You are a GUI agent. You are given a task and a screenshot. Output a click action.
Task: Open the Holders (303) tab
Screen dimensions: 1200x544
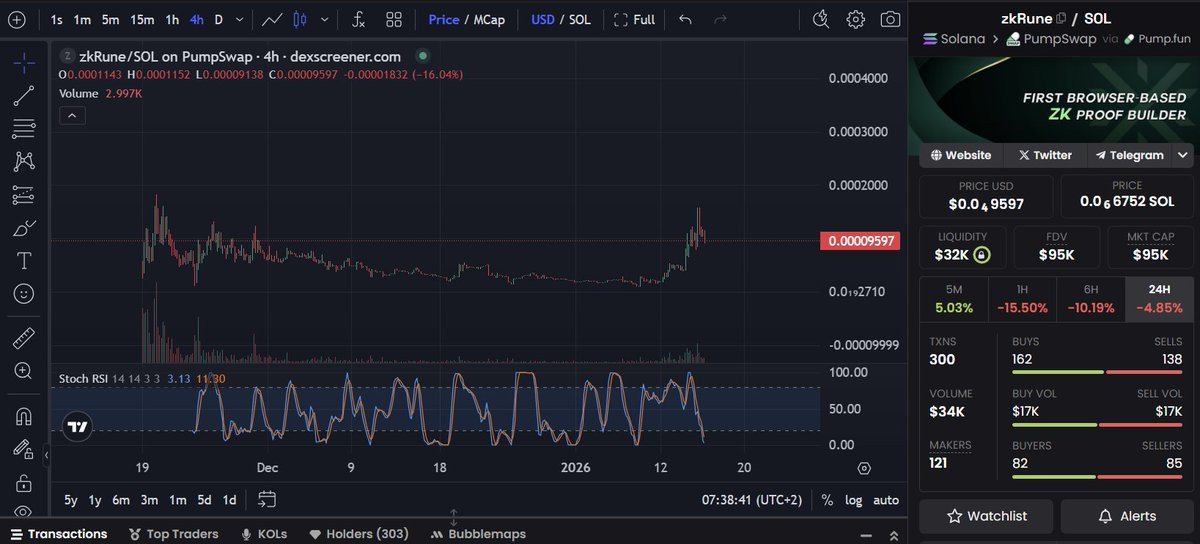click(358, 534)
